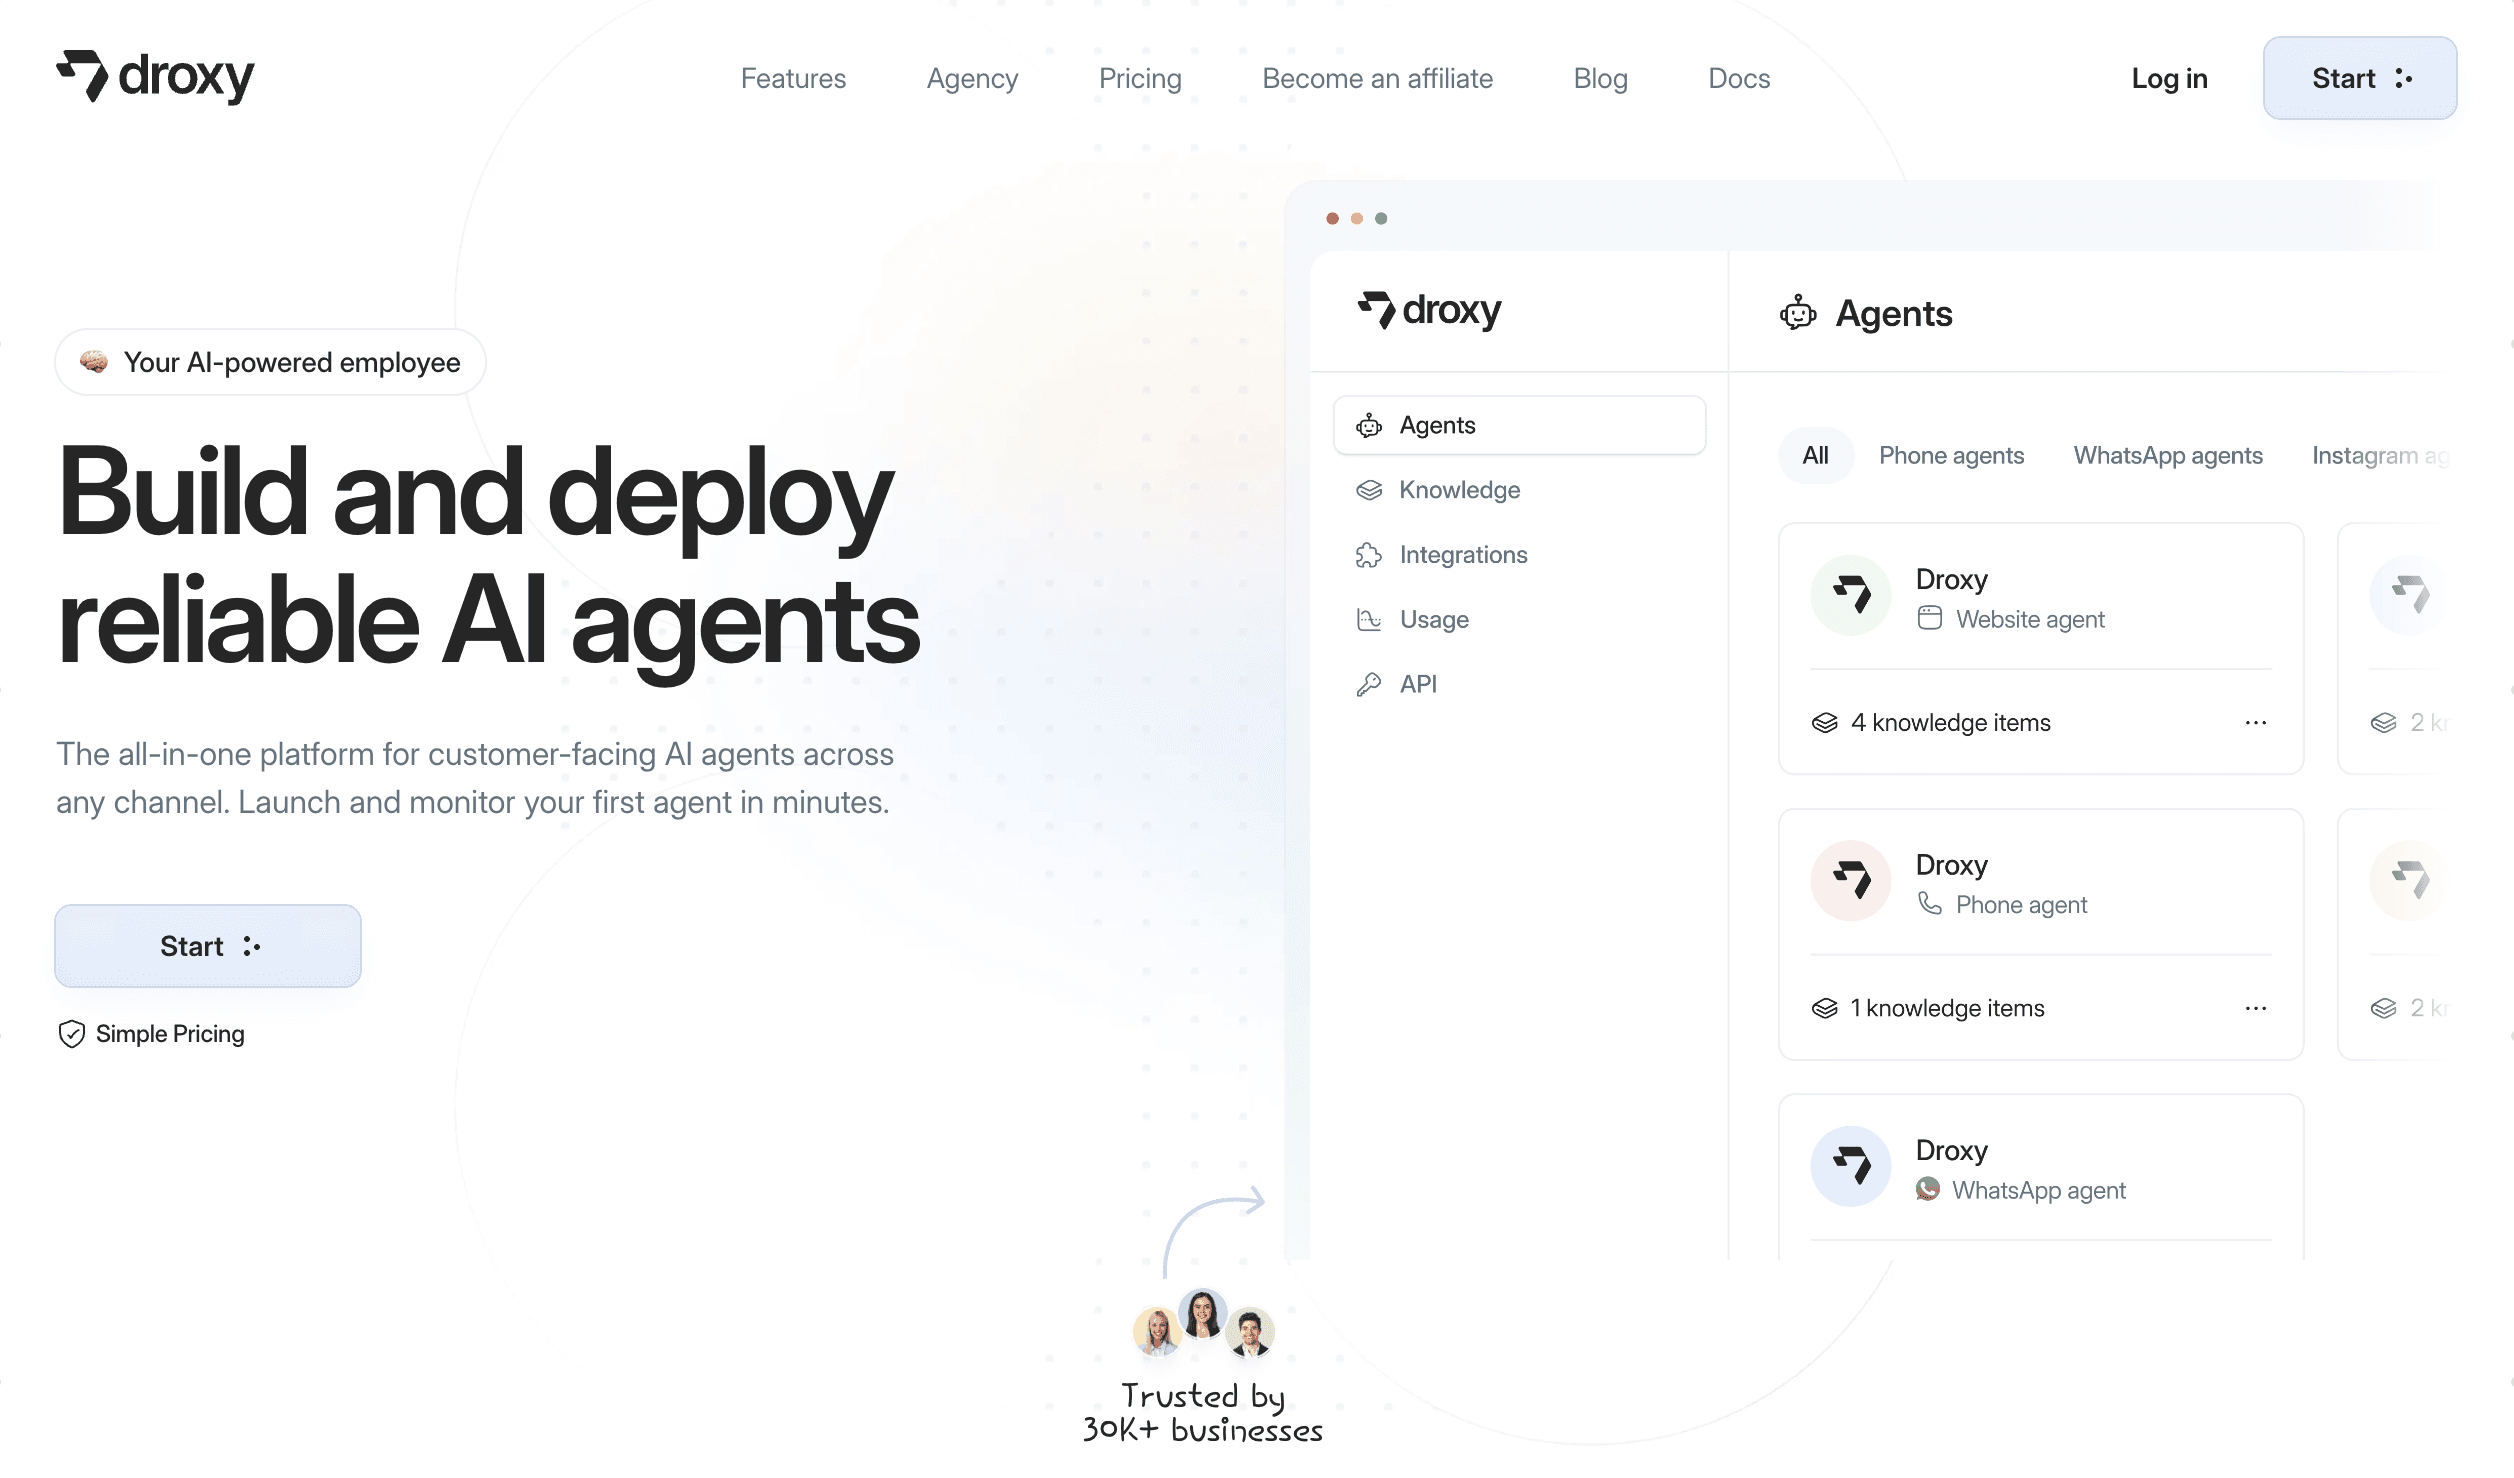The width and height of the screenshot is (2514, 1478).
Task: Select the All filter tab
Action: point(1815,456)
